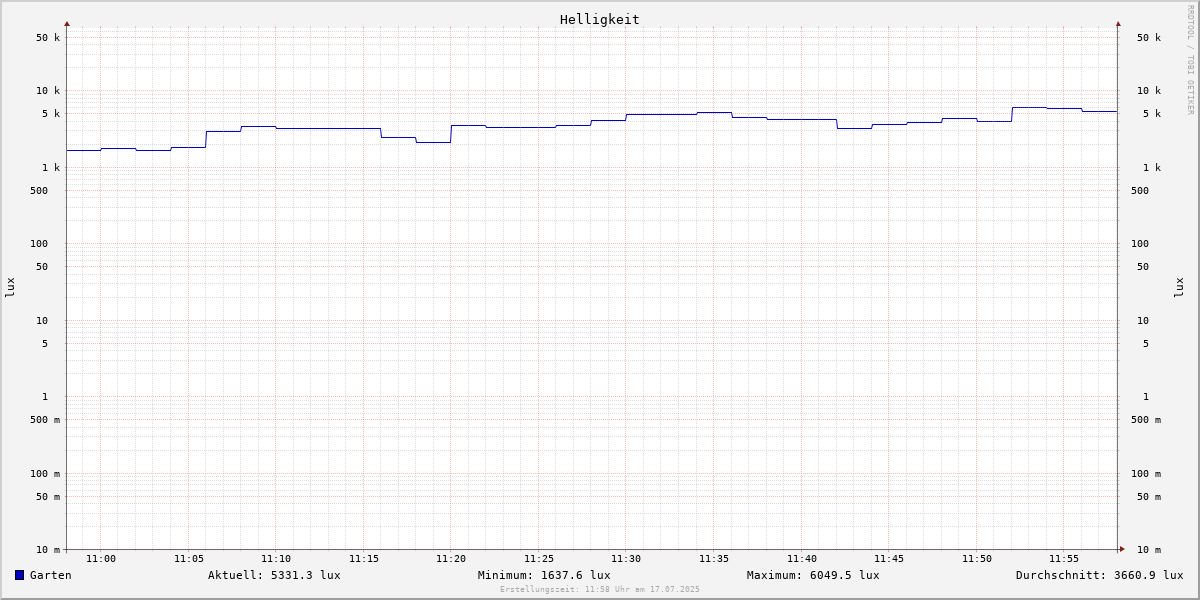The width and height of the screenshot is (1200, 600).
Task: Click the right vertical lux axis title
Action: click(1179, 288)
